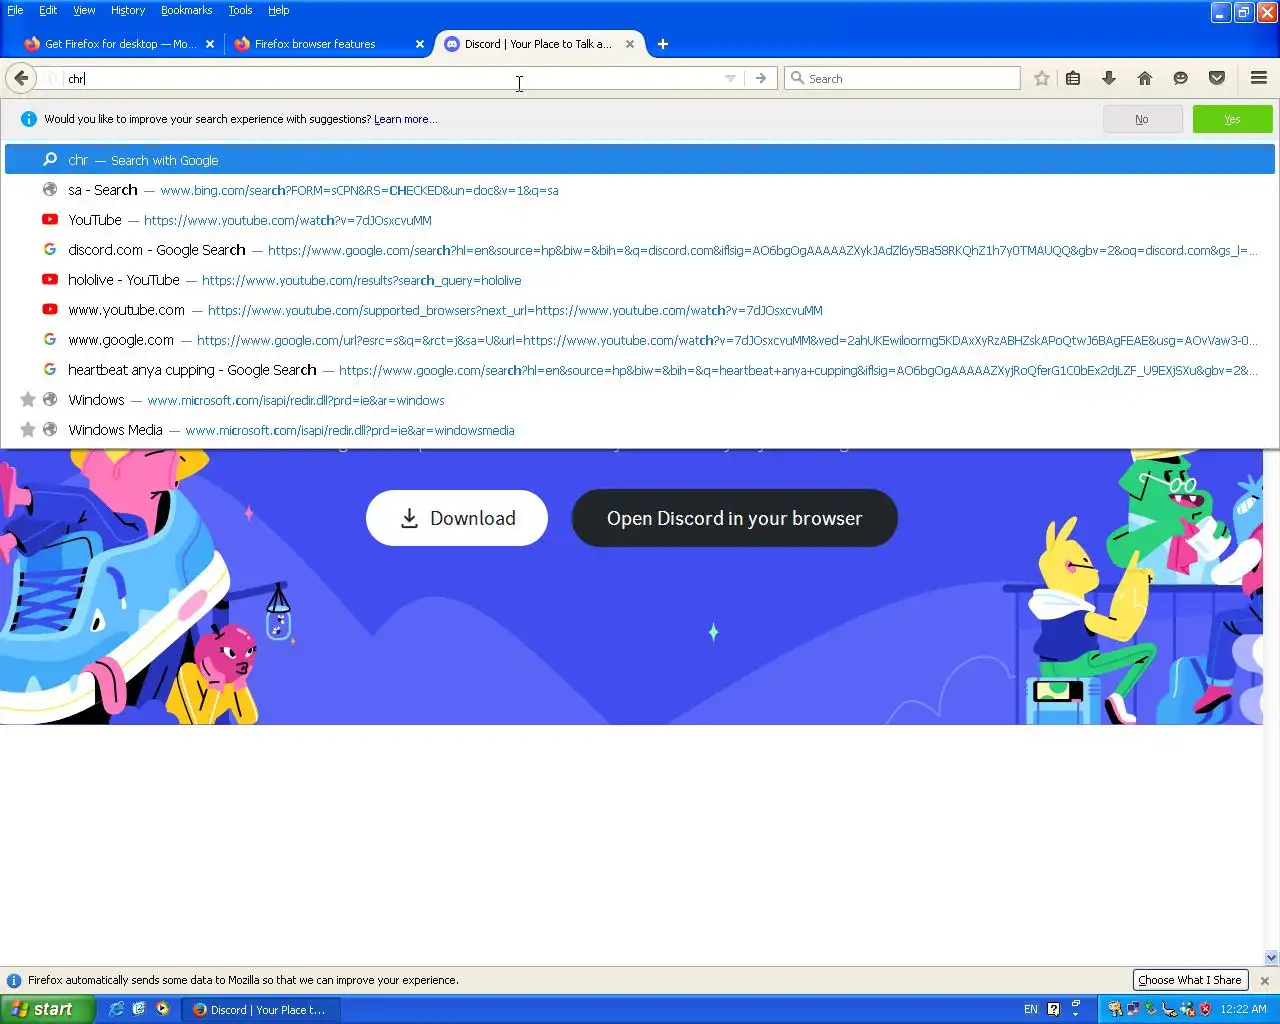Open the hamburger menu

click(1259, 78)
